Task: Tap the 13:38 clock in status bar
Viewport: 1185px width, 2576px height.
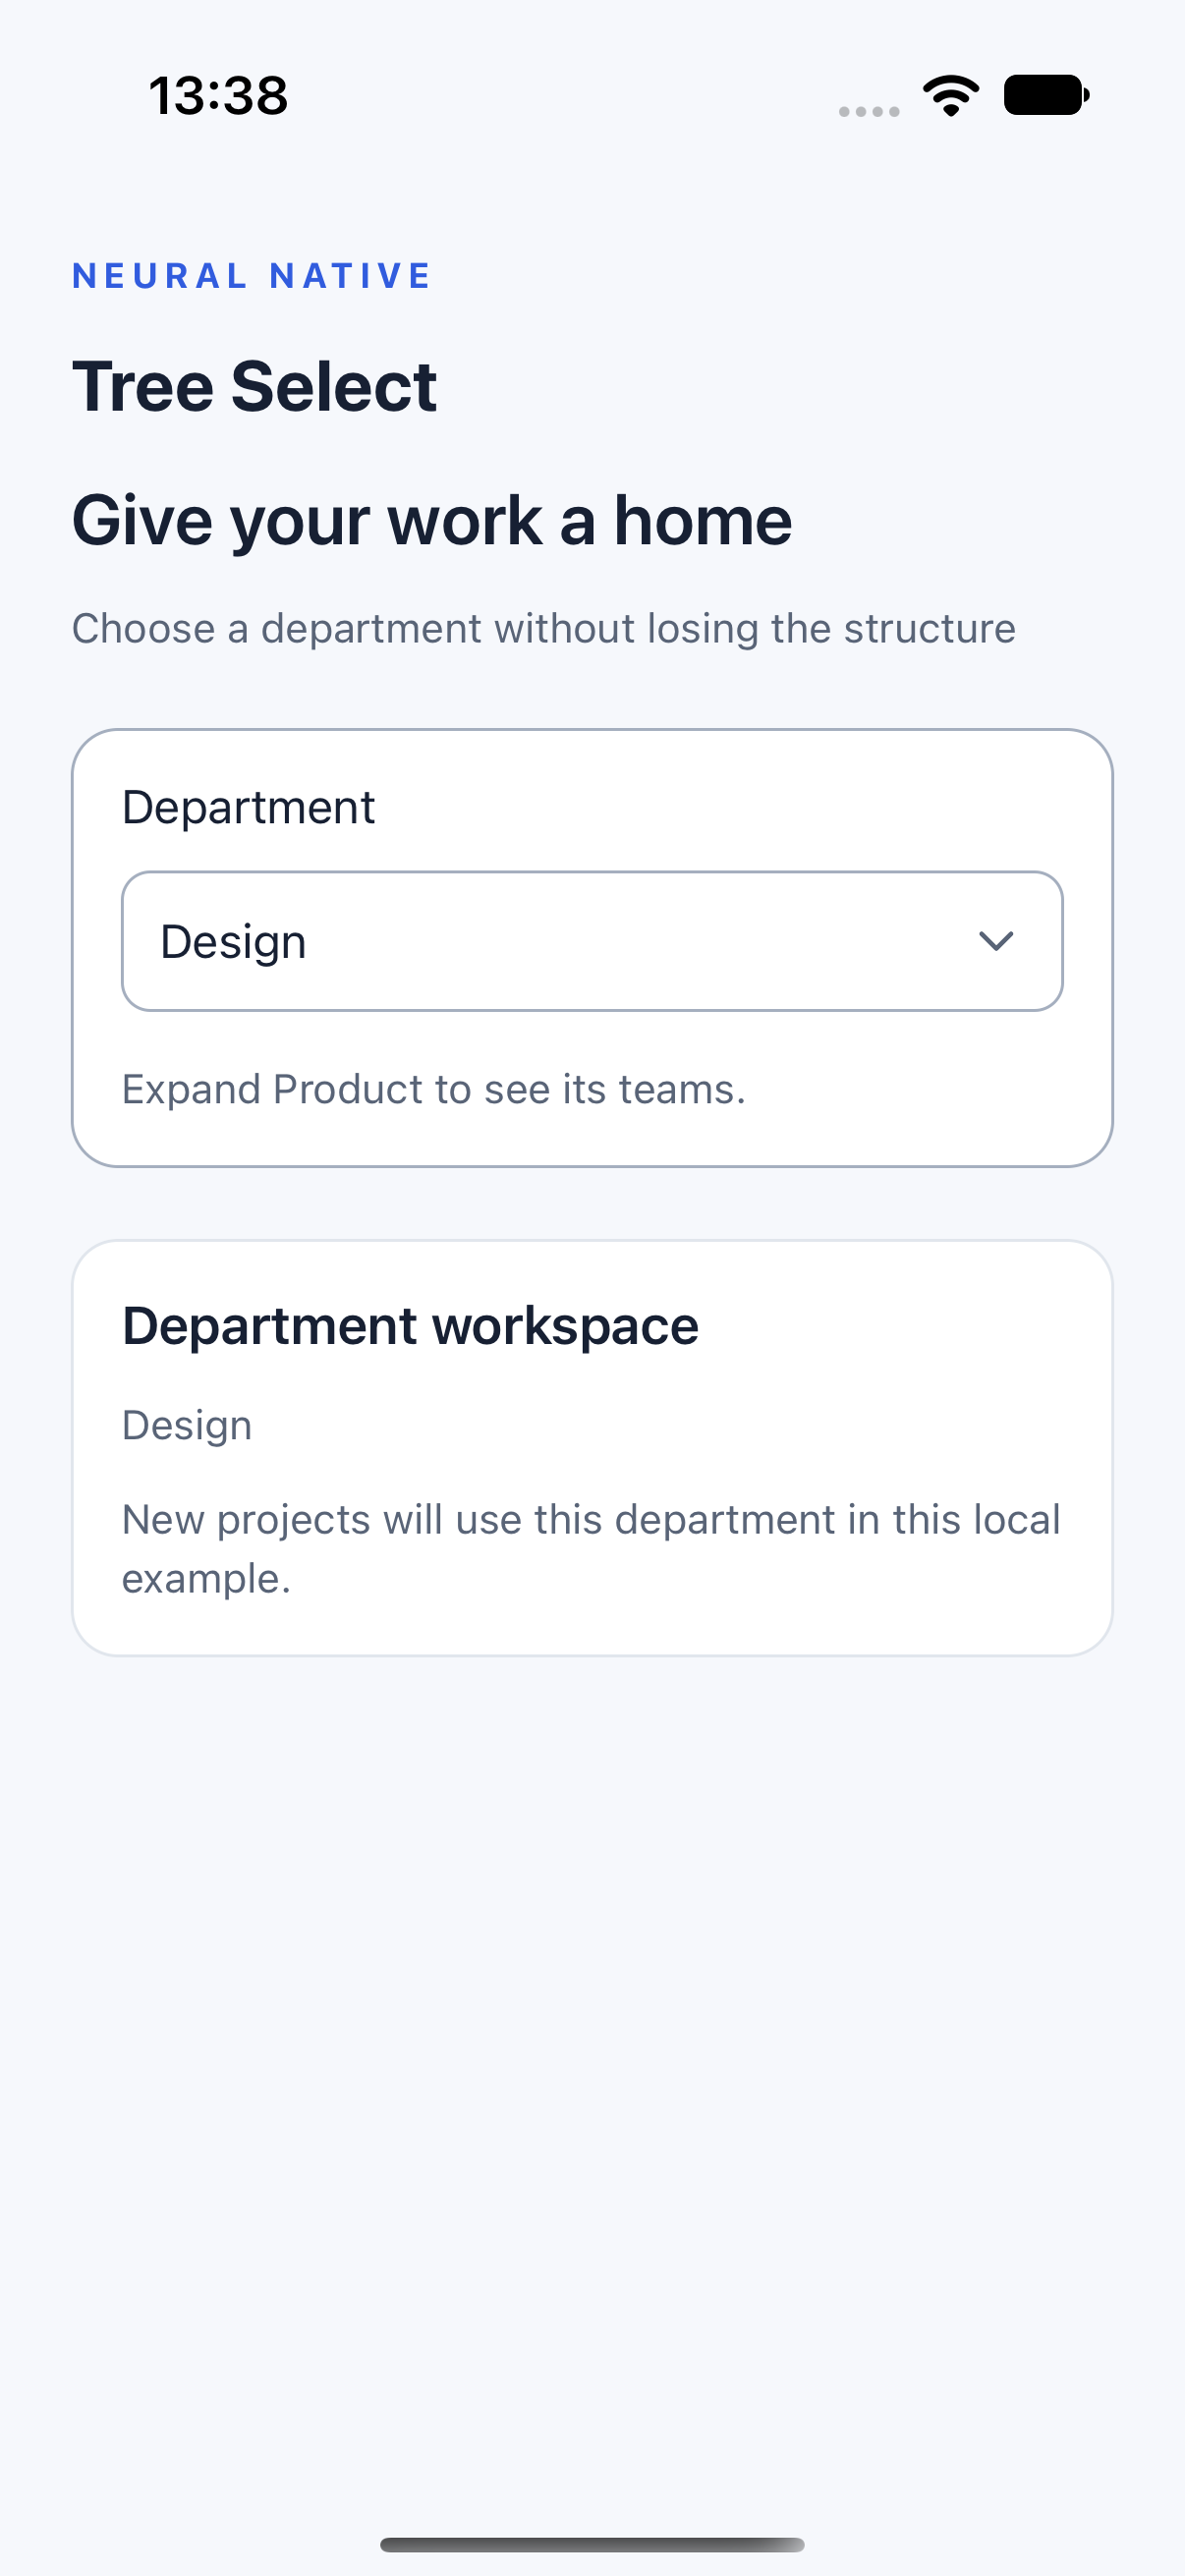Action: pos(218,96)
